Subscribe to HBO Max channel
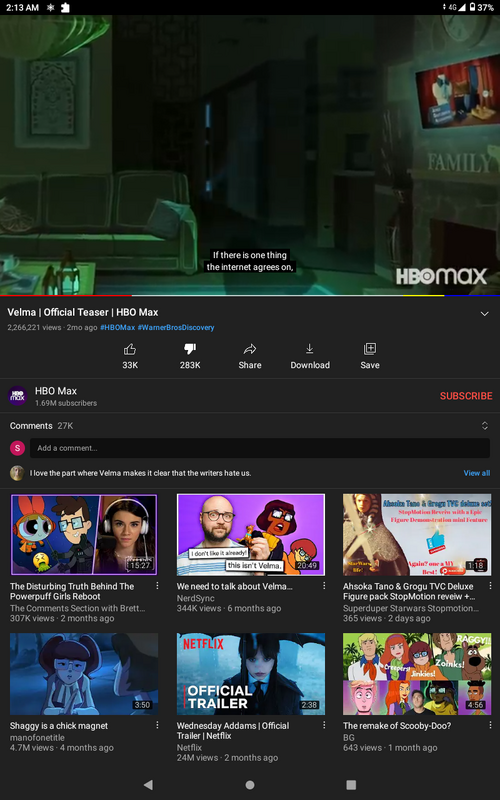The height and width of the screenshot is (800, 500). [x=466, y=396]
